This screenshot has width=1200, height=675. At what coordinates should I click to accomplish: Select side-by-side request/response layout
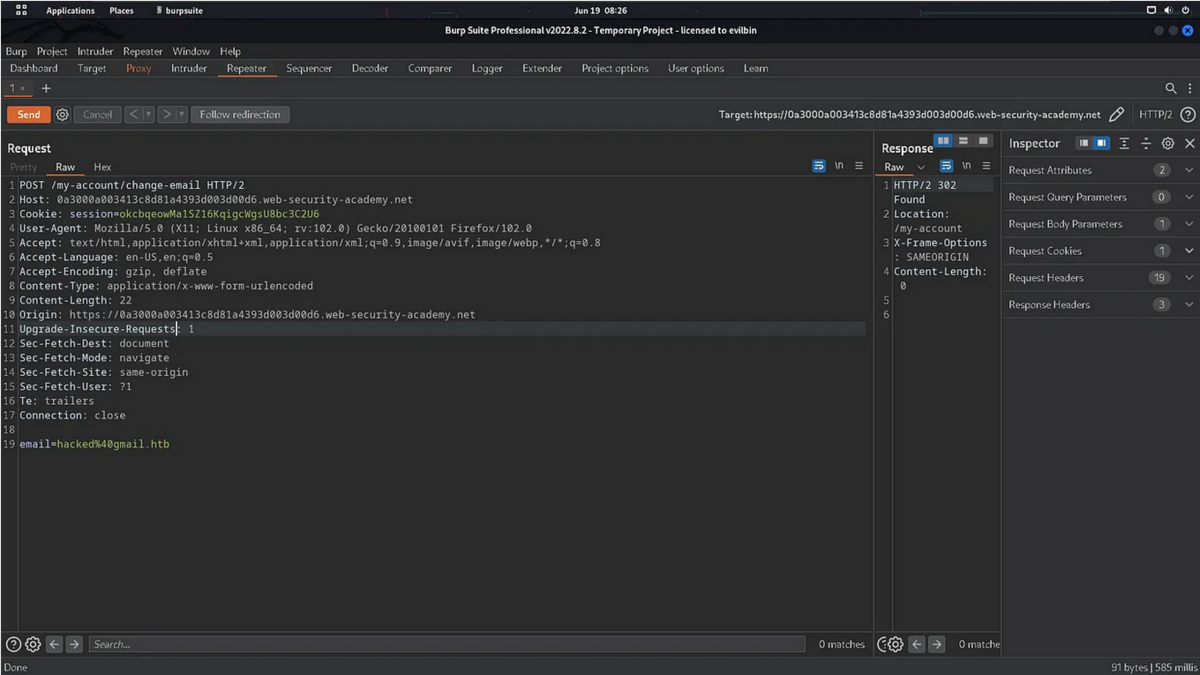943,141
